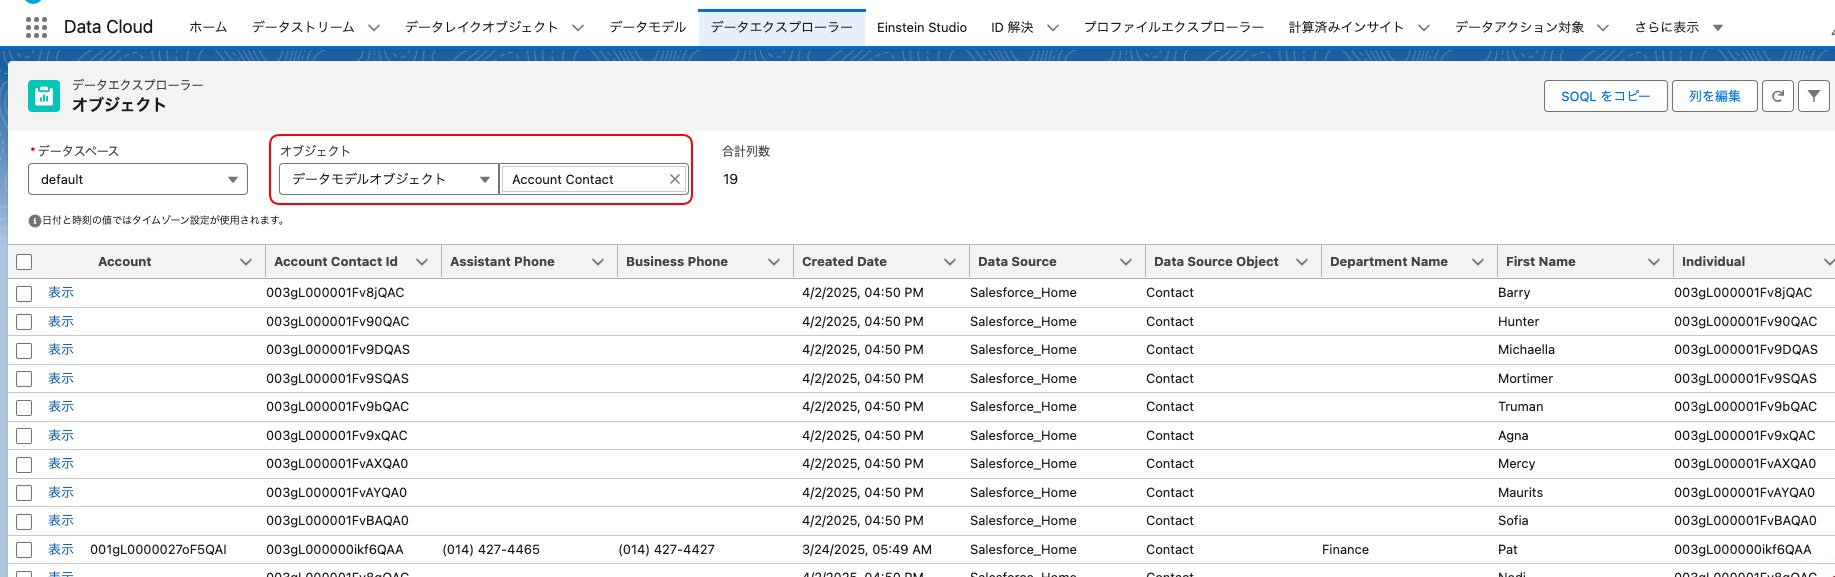Check the row for 003gL000001Fv9SQAS
Viewport: 1835px width, 577px height.
24,379
